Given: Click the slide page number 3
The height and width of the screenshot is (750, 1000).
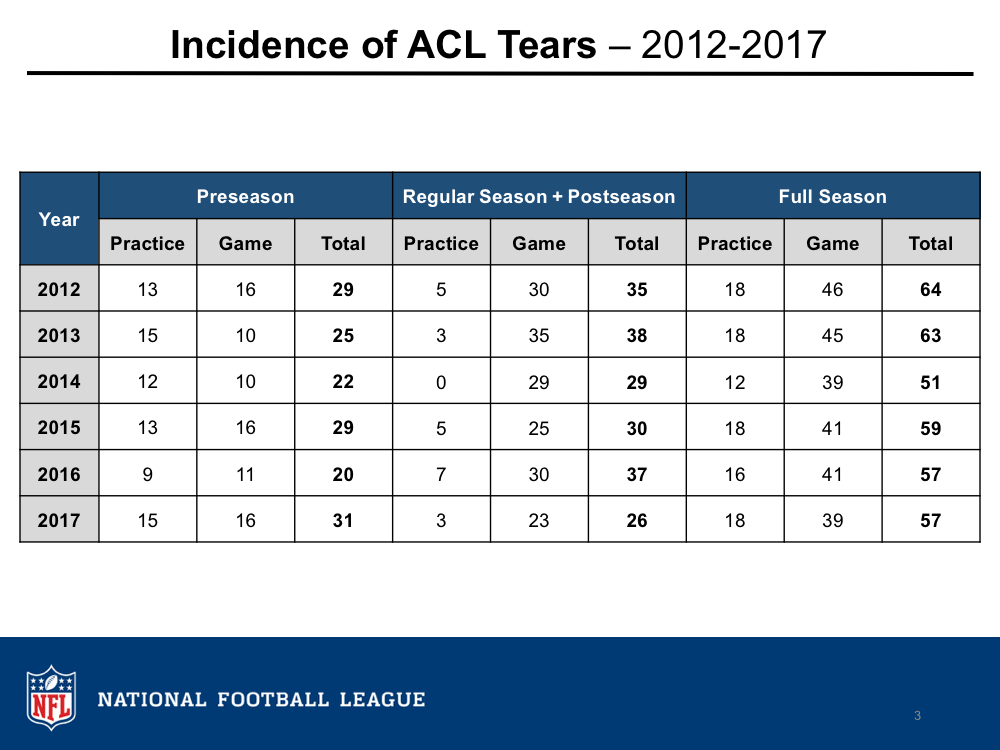Looking at the screenshot, I should pyautogui.click(x=917, y=715).
